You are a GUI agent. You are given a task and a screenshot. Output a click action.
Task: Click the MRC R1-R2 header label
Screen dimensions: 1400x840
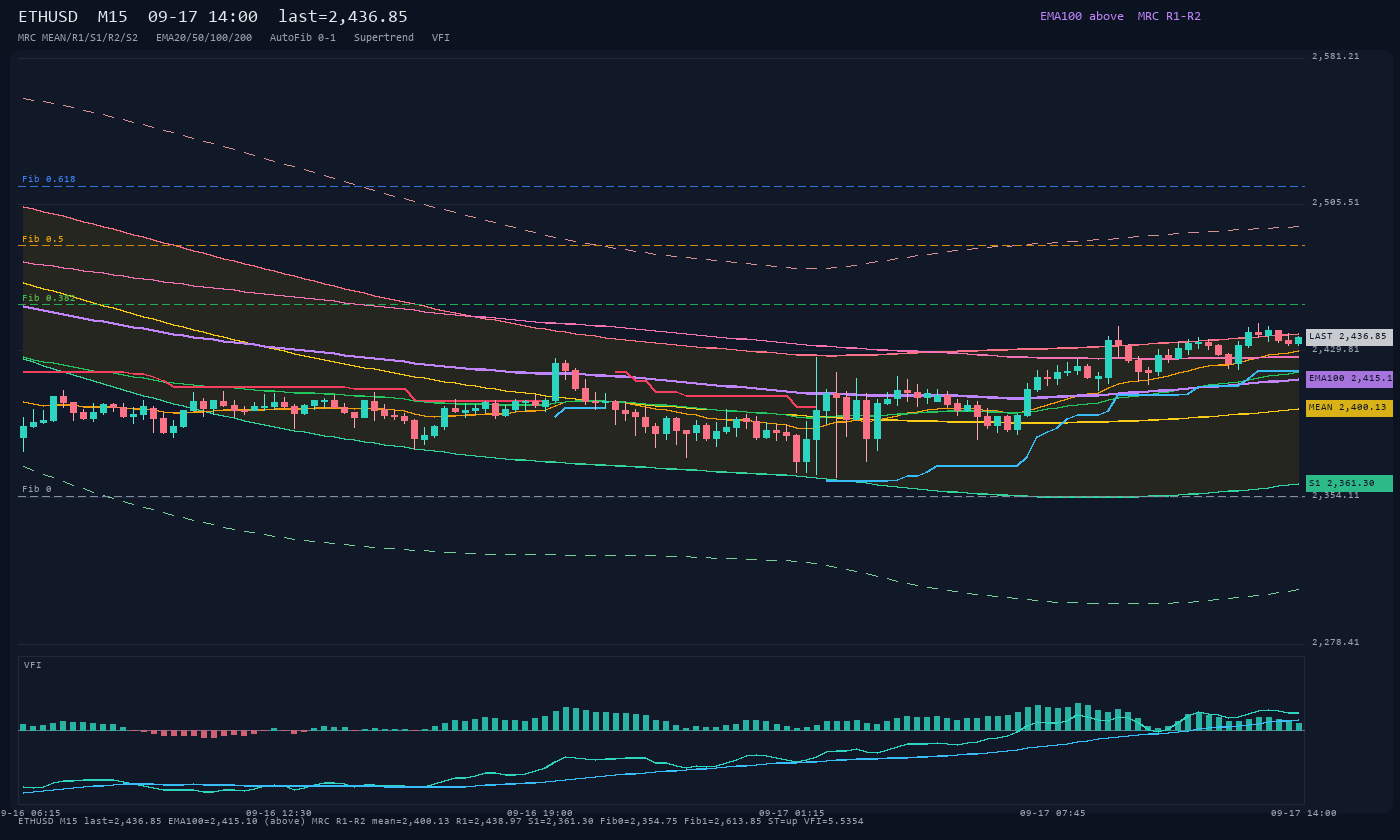point(1169,16)
